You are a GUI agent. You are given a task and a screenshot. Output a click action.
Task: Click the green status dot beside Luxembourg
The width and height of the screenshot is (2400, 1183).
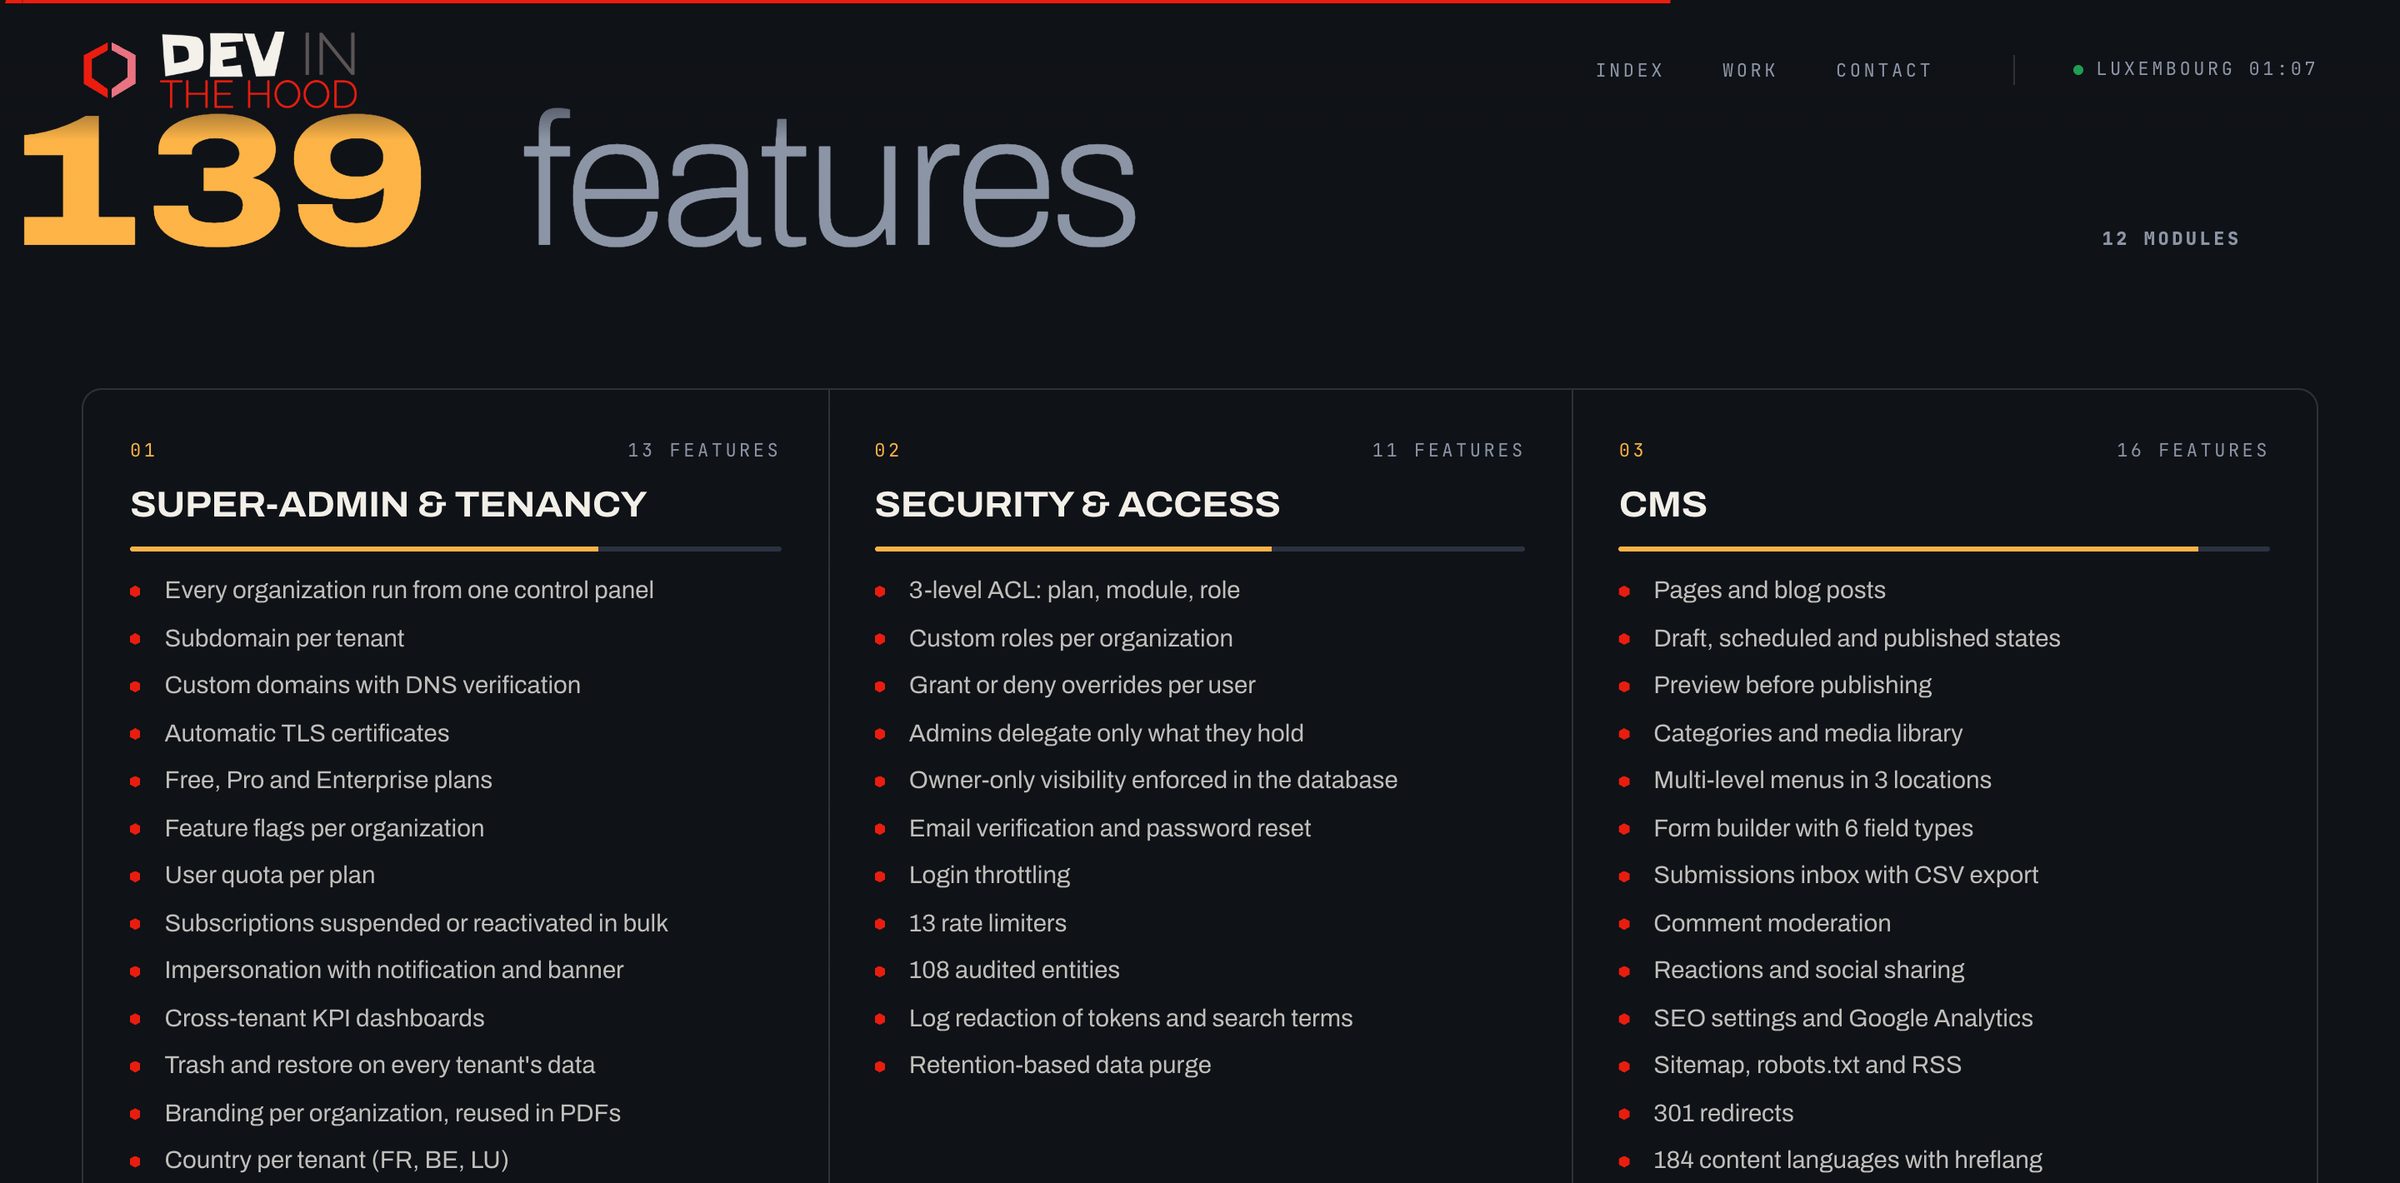pos(2078,70)
